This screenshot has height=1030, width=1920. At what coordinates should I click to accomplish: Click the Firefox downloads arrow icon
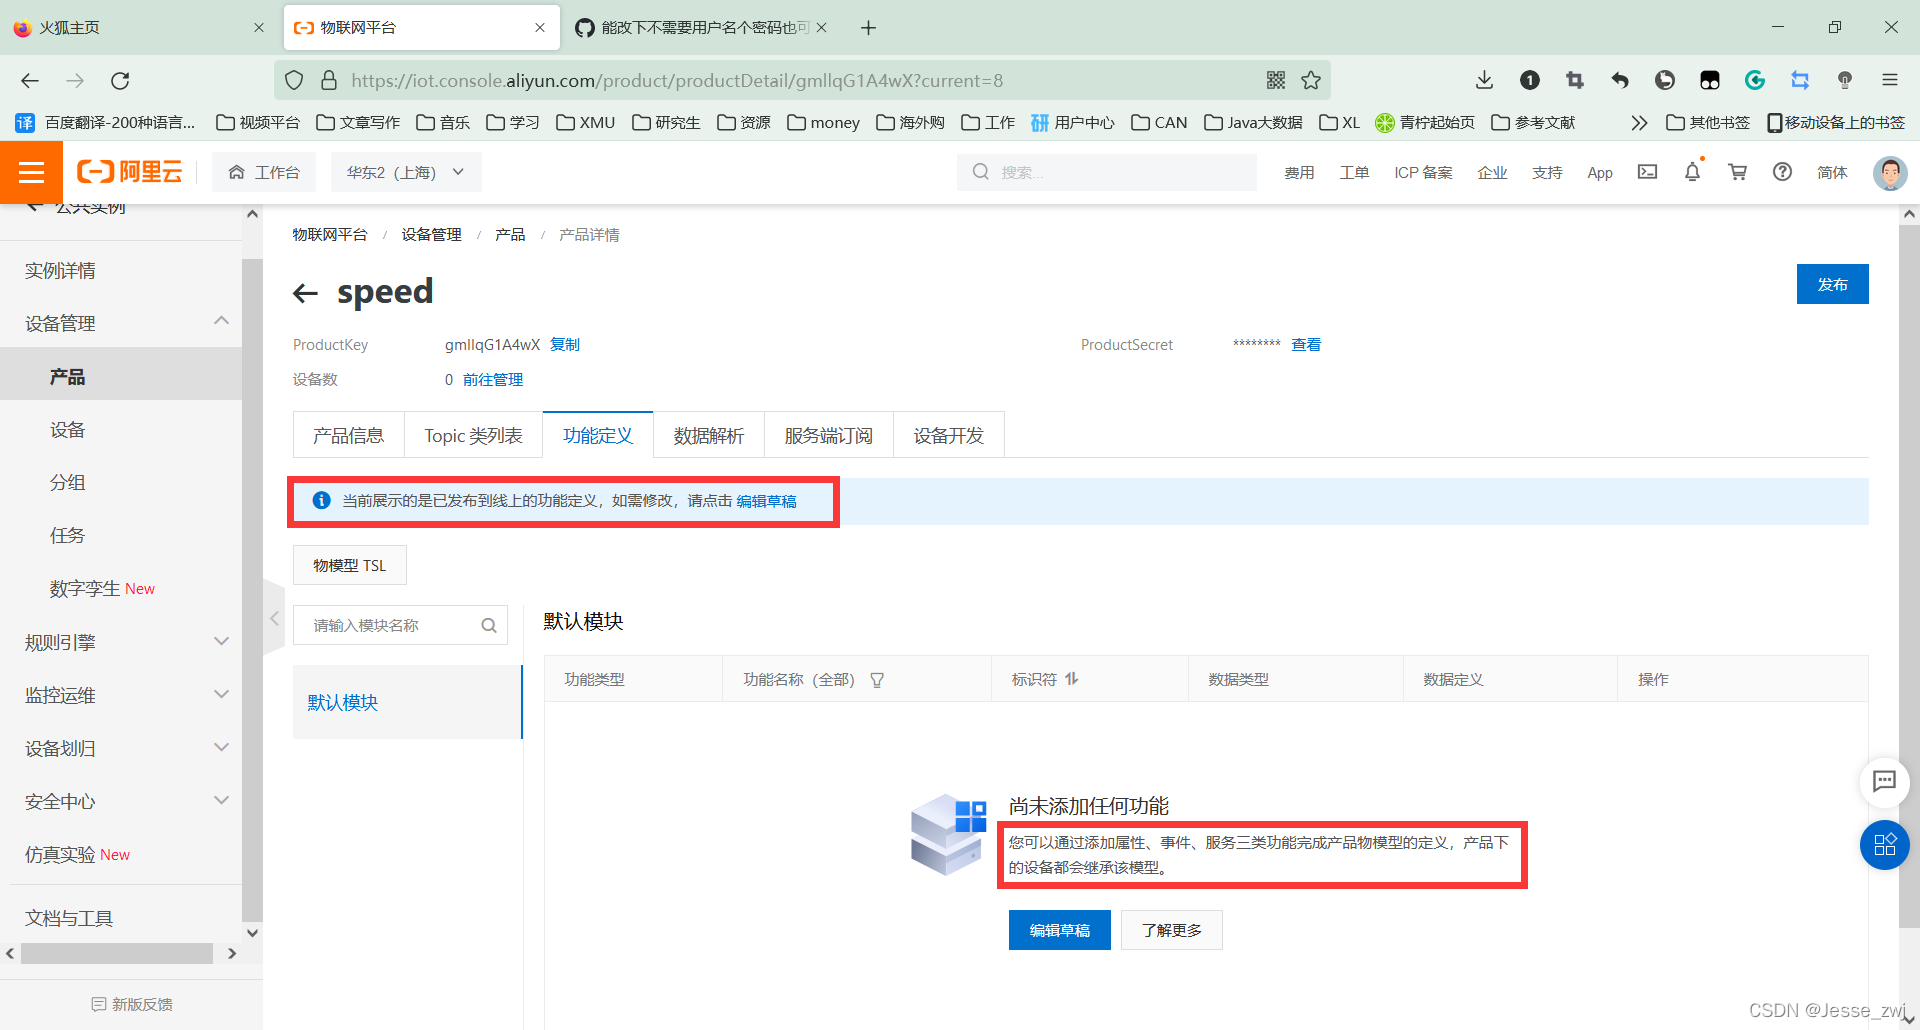pyautogui.click(x=1484, y=80)
